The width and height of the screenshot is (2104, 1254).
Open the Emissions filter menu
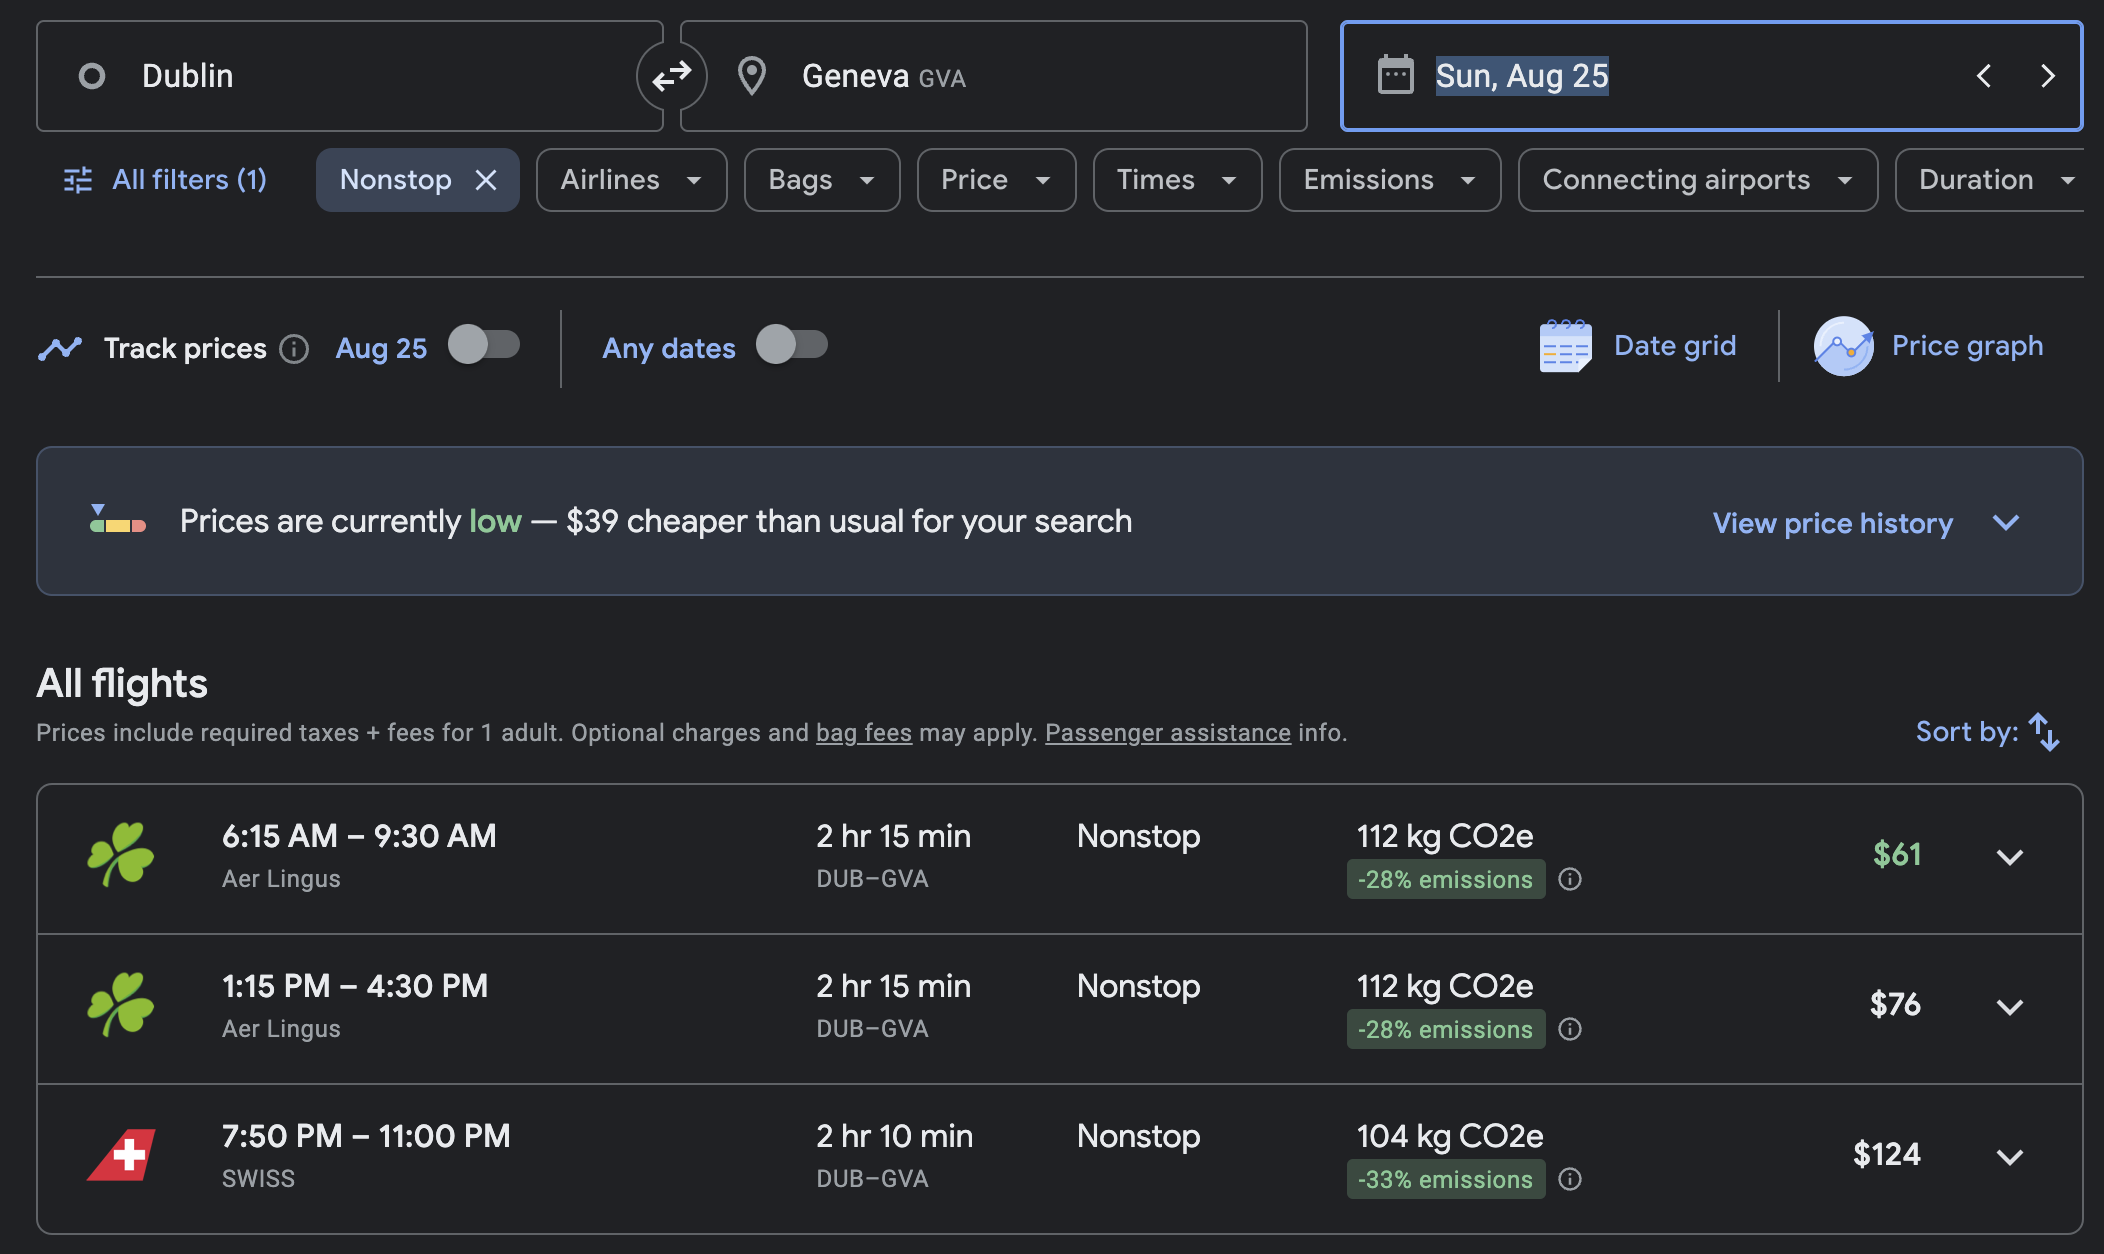point(1389,180)
